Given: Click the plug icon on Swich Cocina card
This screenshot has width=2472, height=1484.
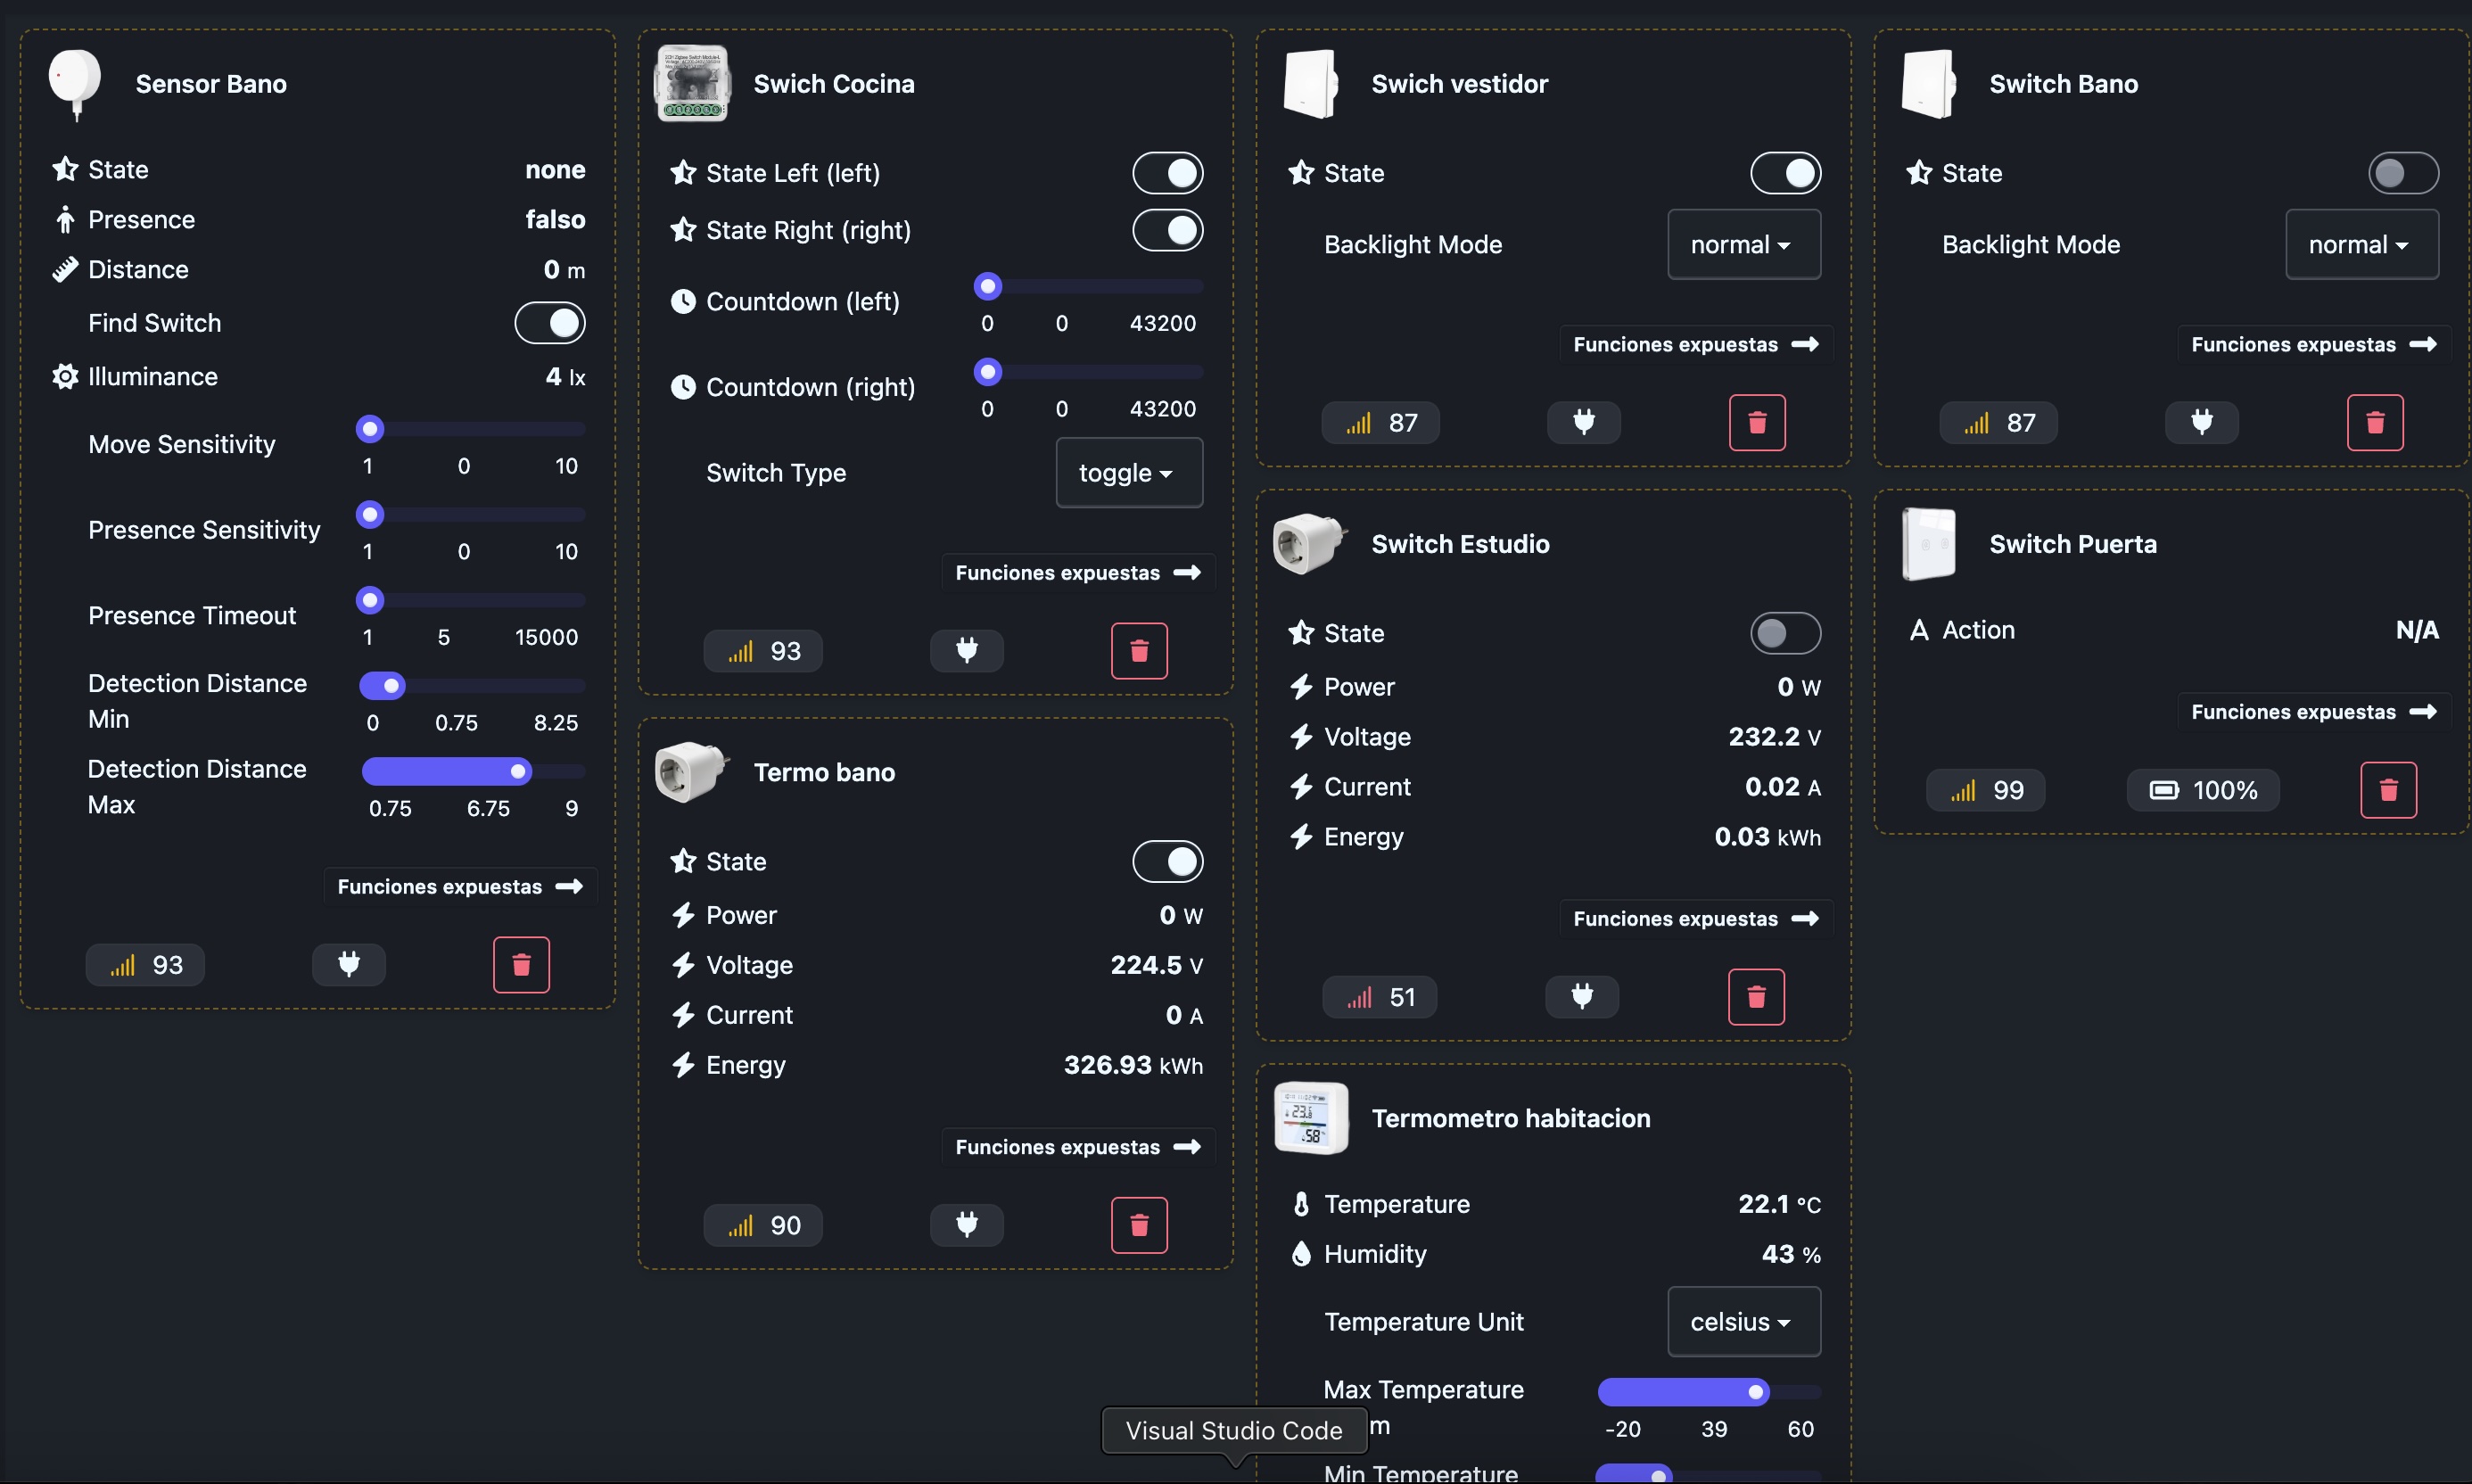Looking at the screenshot, I should (x=966, y=651).
